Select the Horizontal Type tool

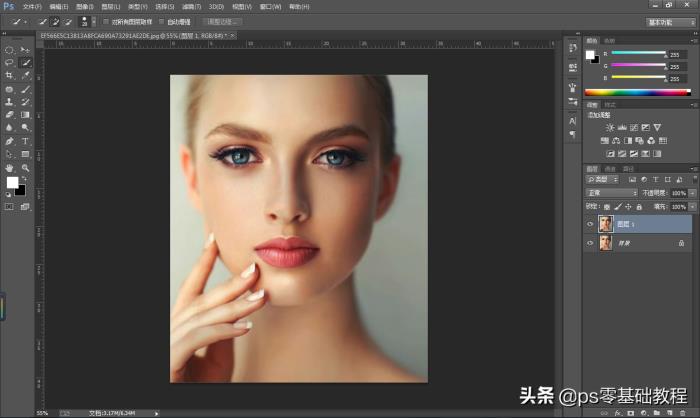click(26, 141)
